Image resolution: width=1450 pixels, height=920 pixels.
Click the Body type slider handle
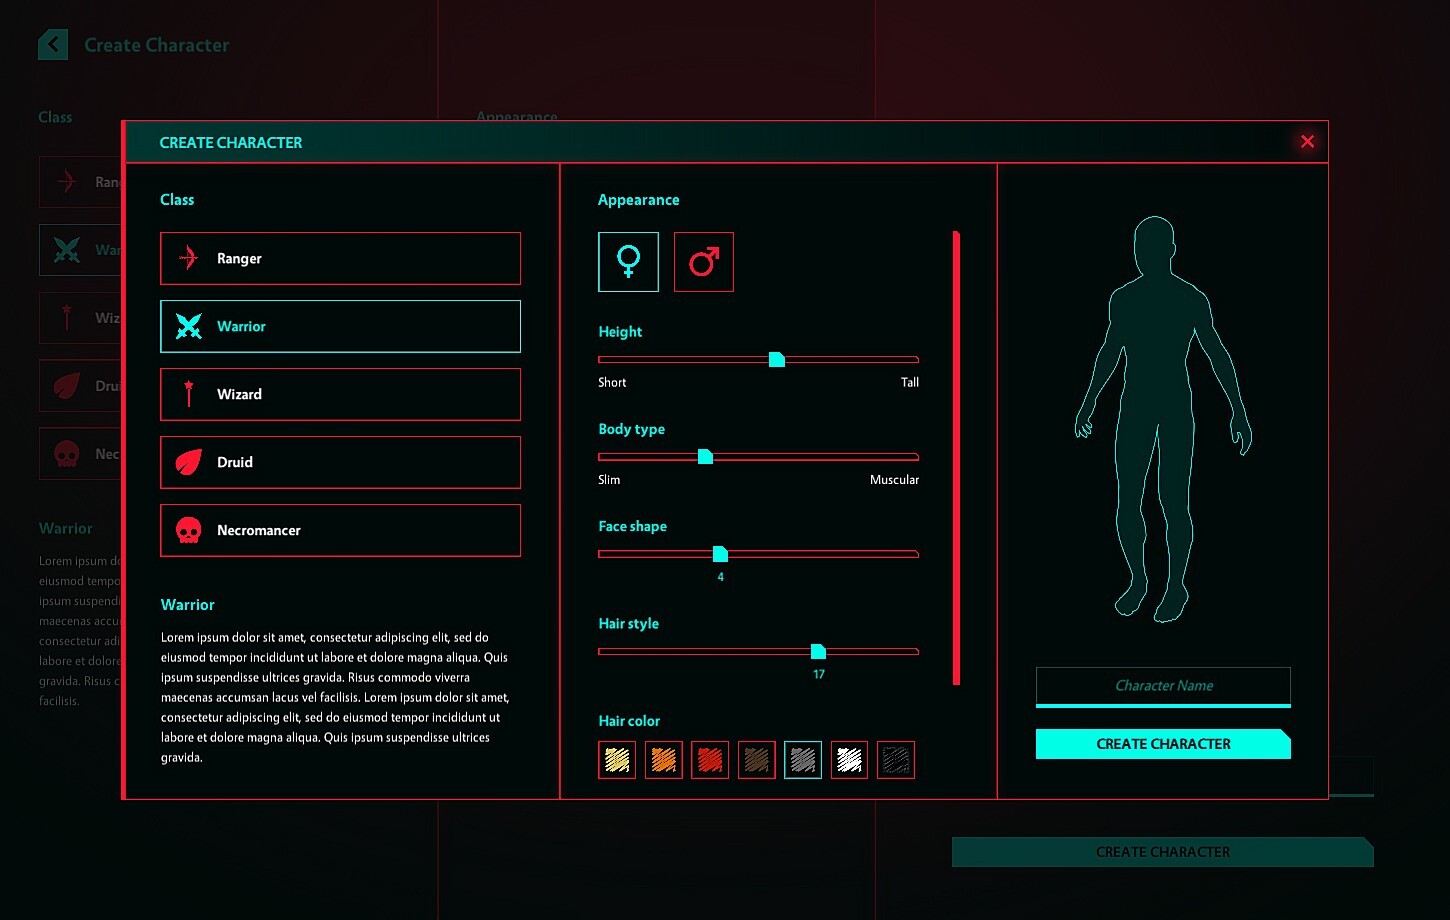[x=706, y=456]
